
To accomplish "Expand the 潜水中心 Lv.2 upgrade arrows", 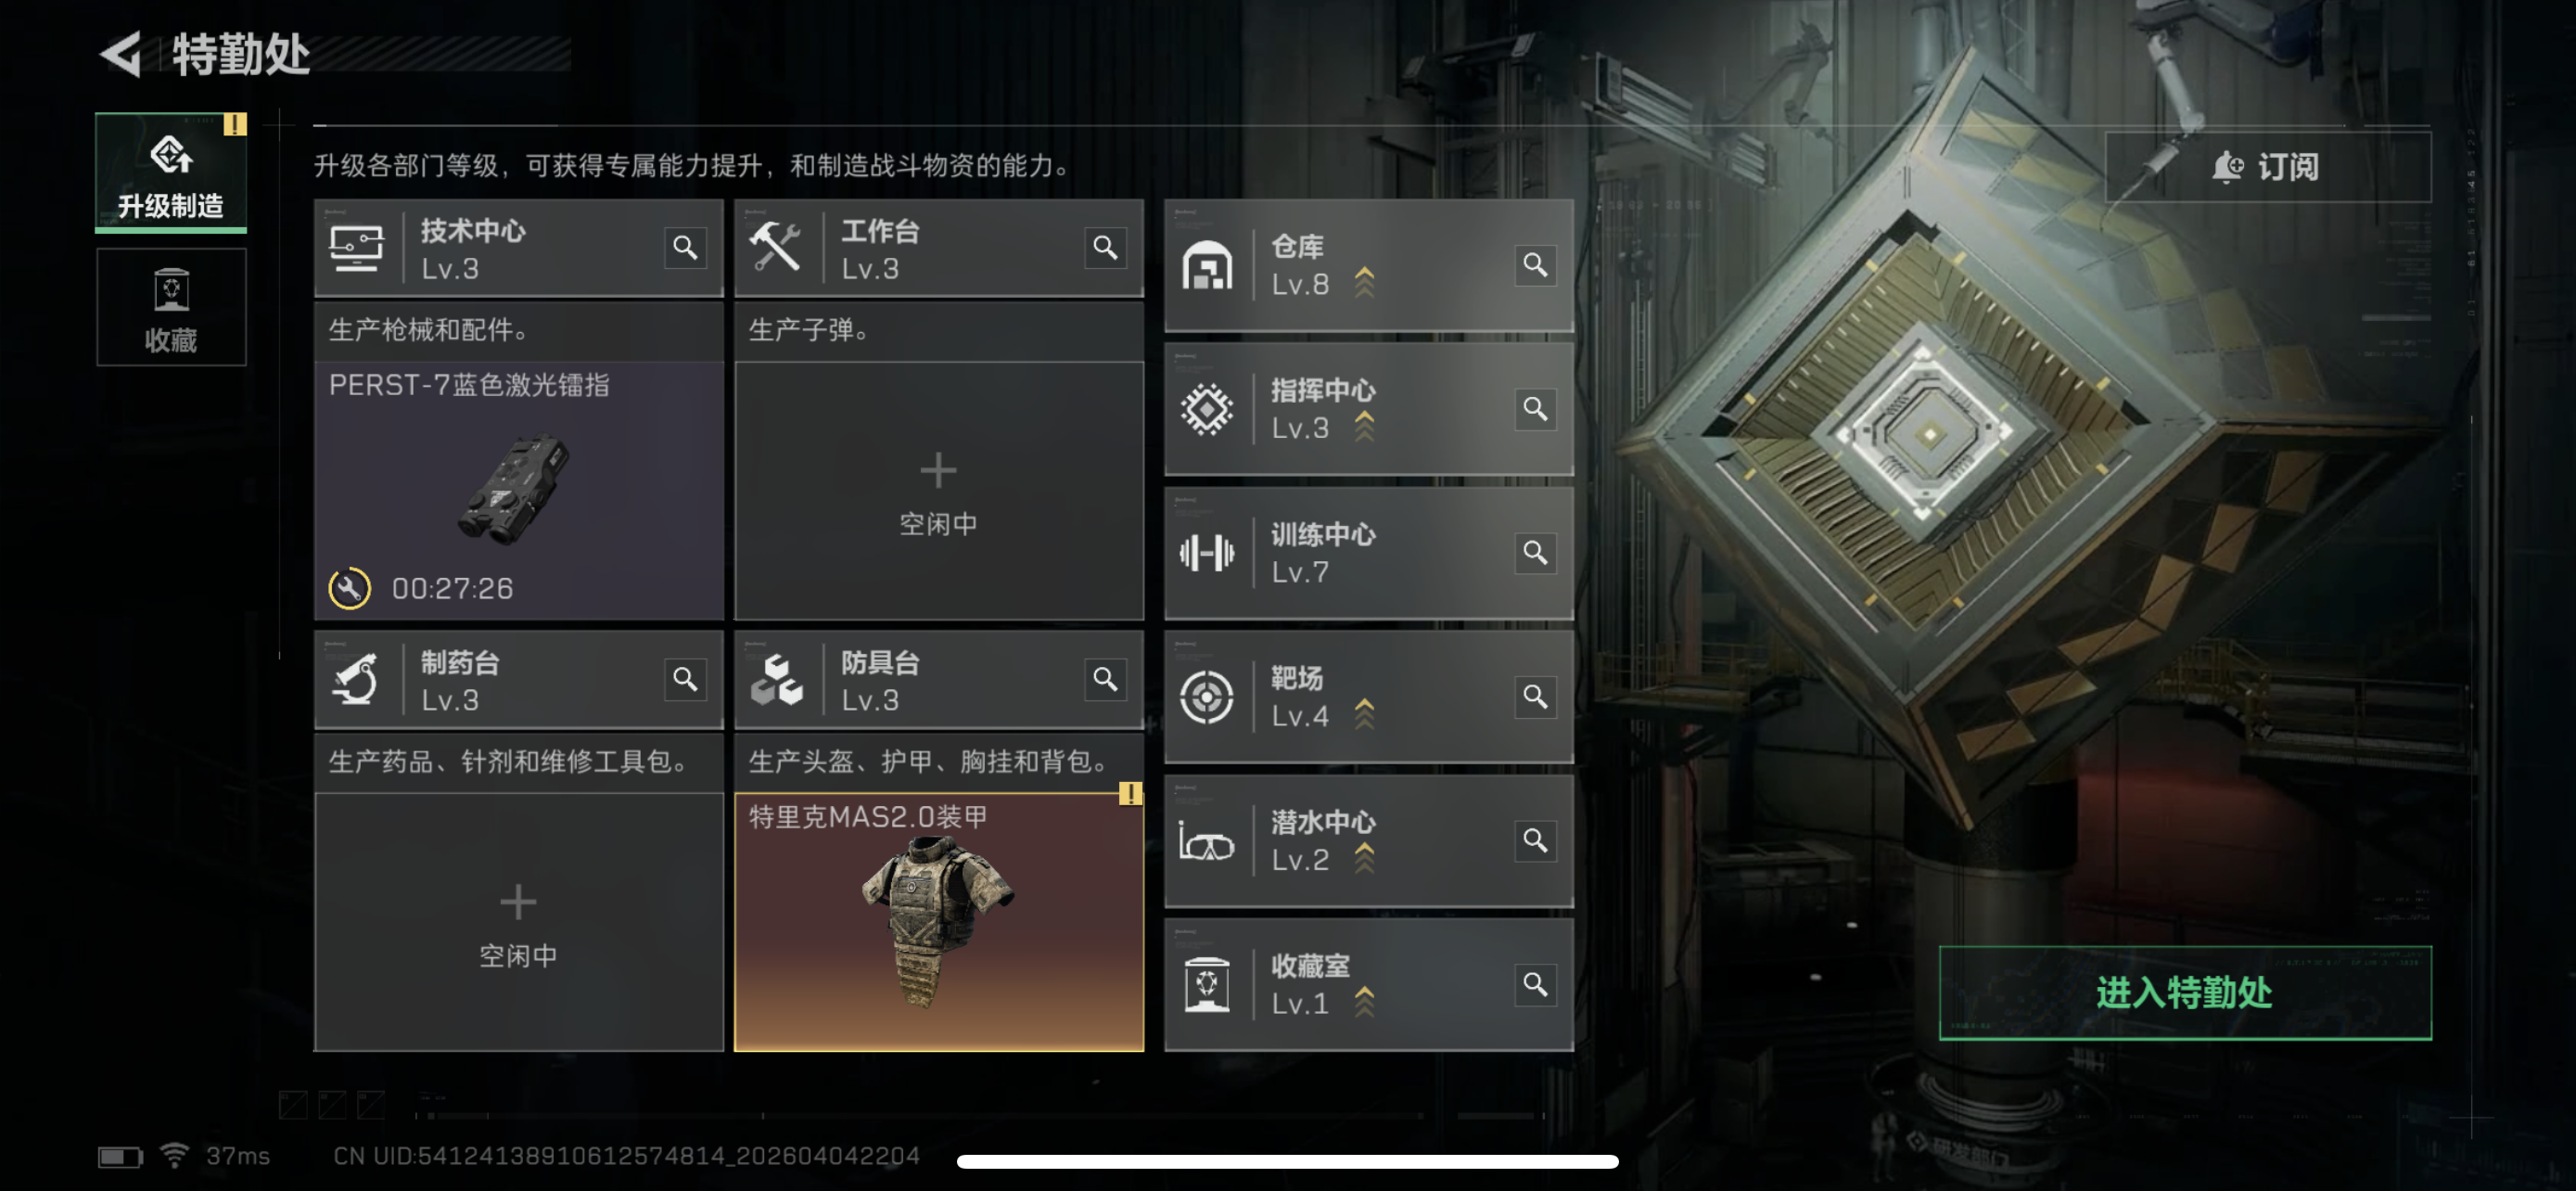I will point(1364,858).
